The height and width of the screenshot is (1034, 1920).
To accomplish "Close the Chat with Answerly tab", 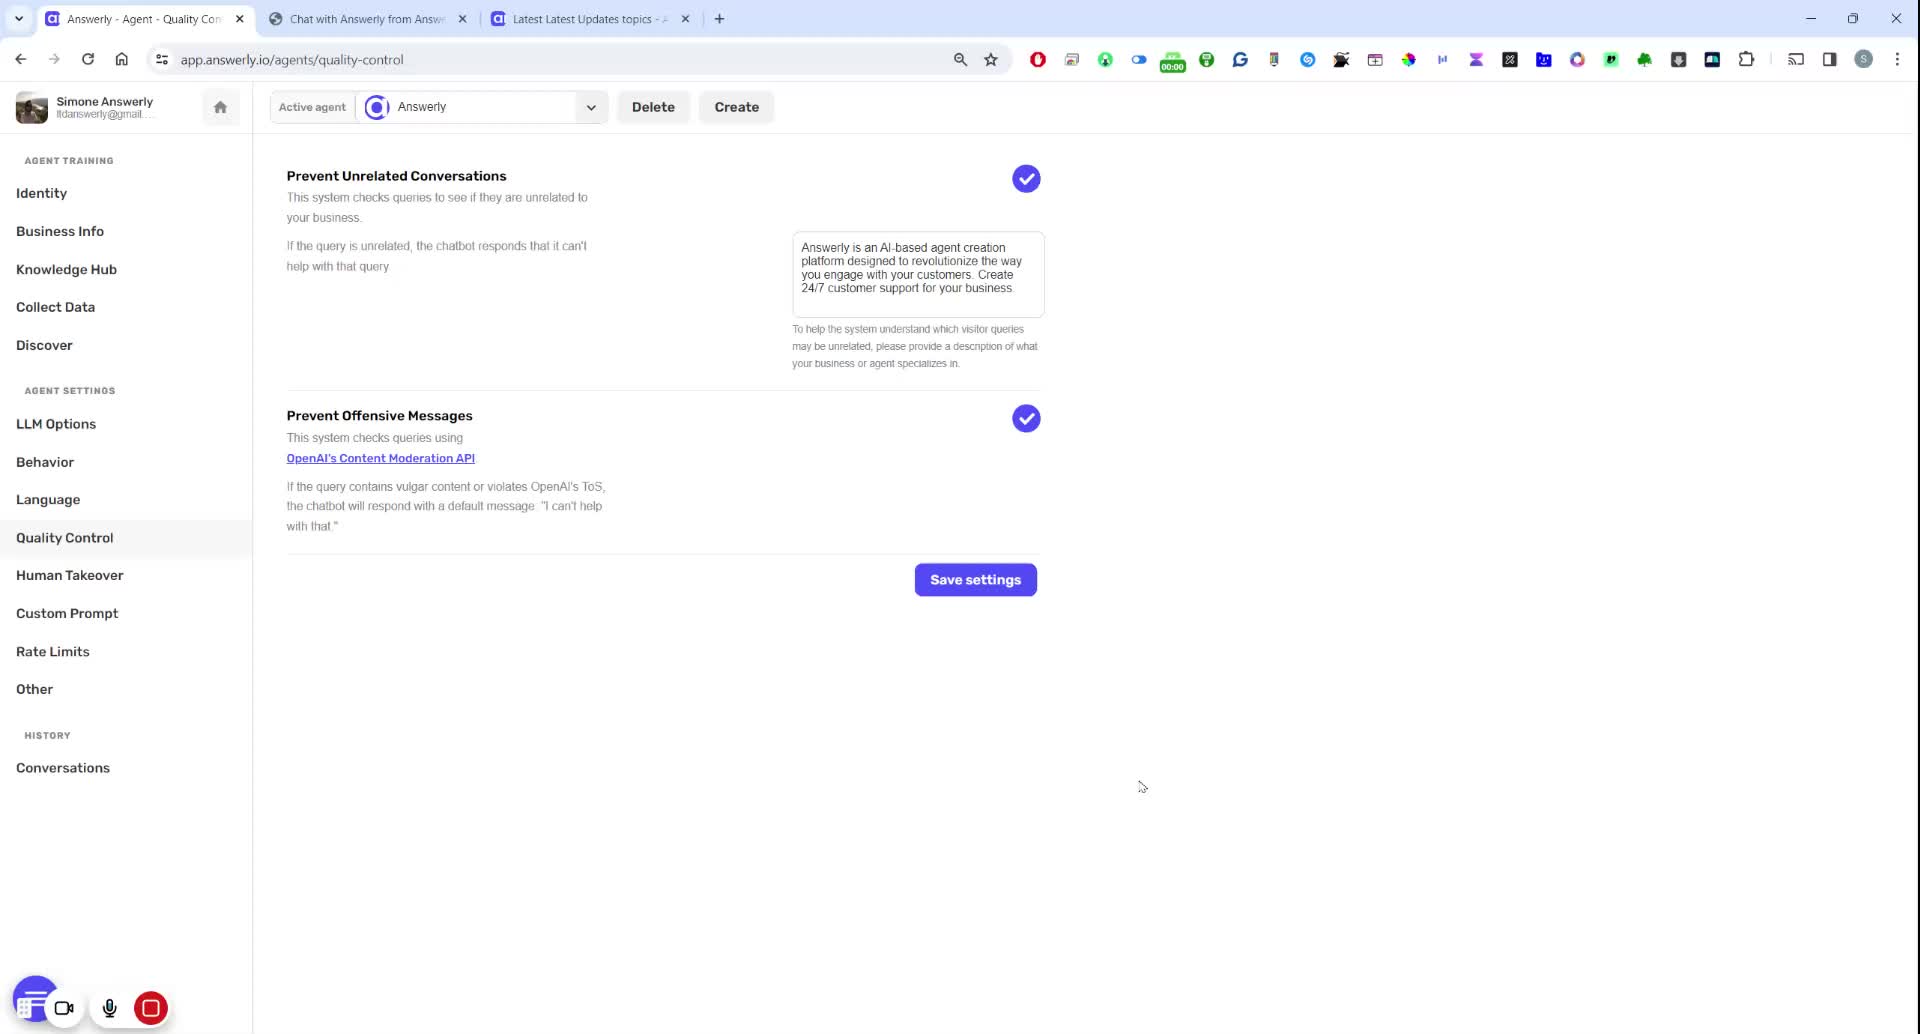I will click(462, 19).
